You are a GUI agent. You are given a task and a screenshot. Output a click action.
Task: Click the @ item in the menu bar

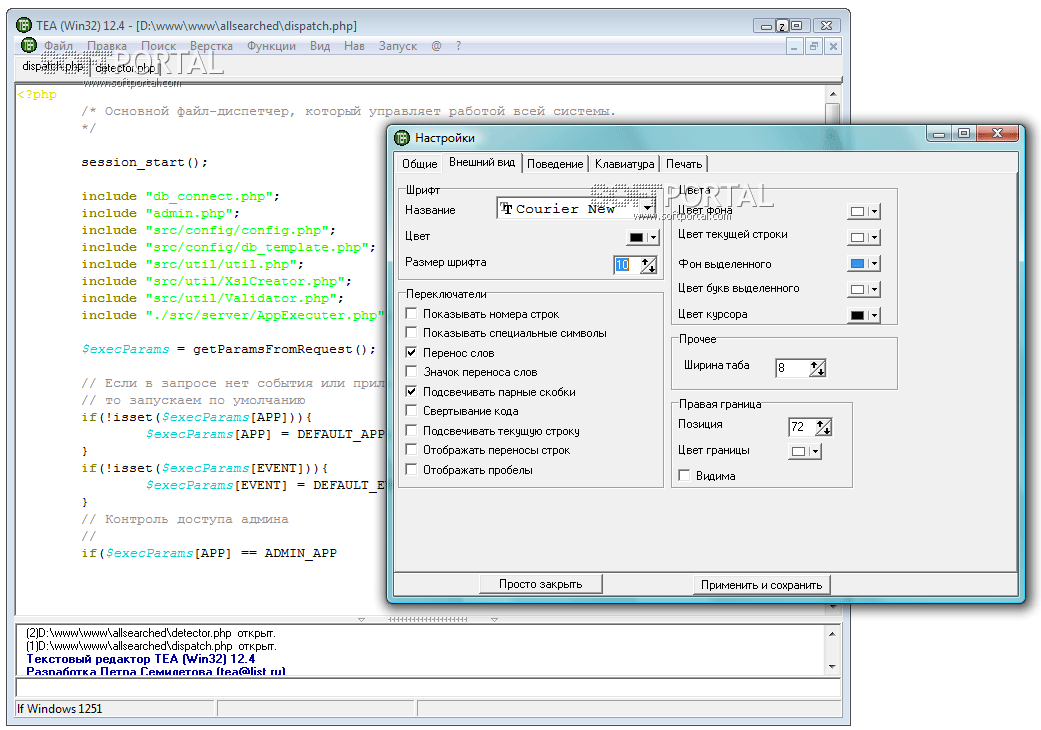[436, 46]
